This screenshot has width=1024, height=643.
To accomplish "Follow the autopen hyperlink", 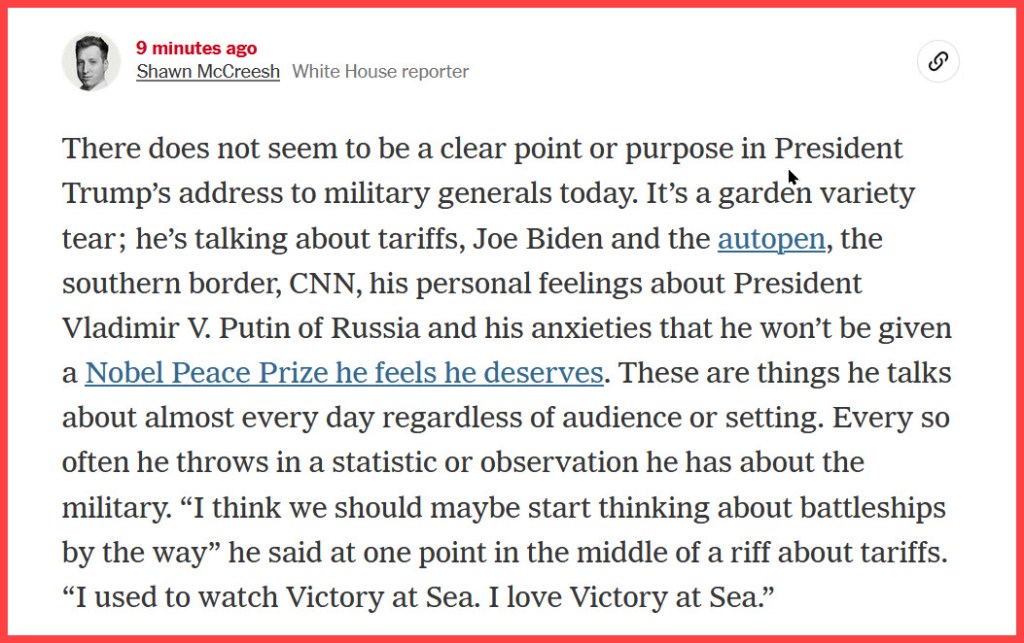I will click(771, 239).
